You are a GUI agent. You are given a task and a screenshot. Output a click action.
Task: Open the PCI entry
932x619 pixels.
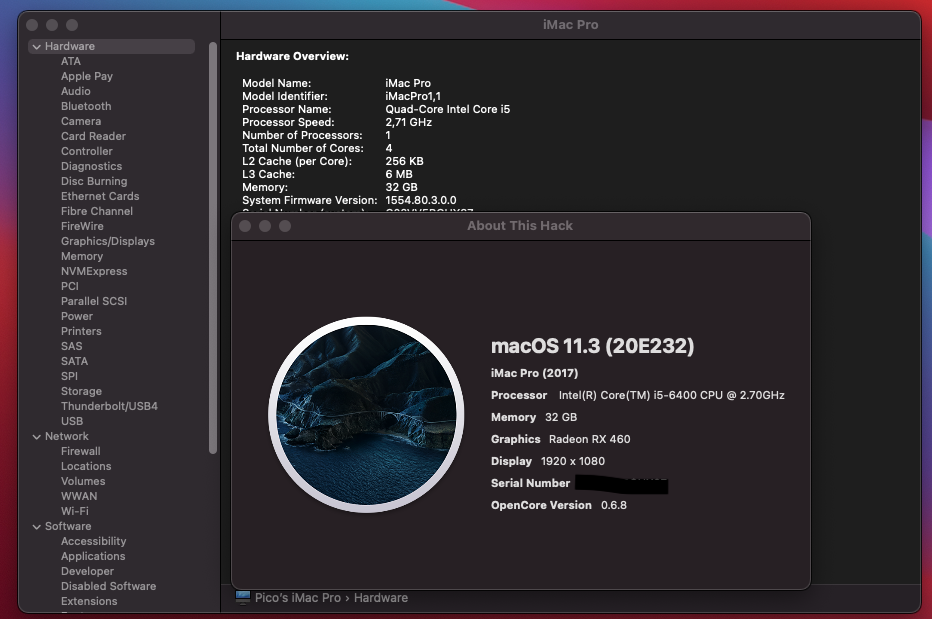click(x=70, y=286)
